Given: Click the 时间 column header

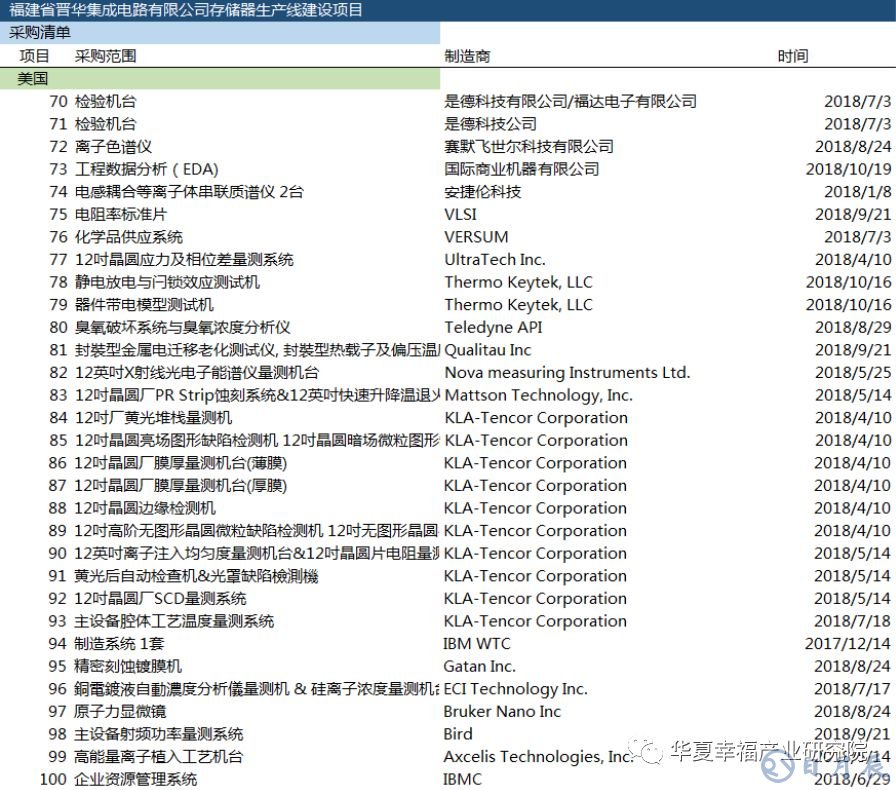Looking at the screenshot, I should [792, 56].
